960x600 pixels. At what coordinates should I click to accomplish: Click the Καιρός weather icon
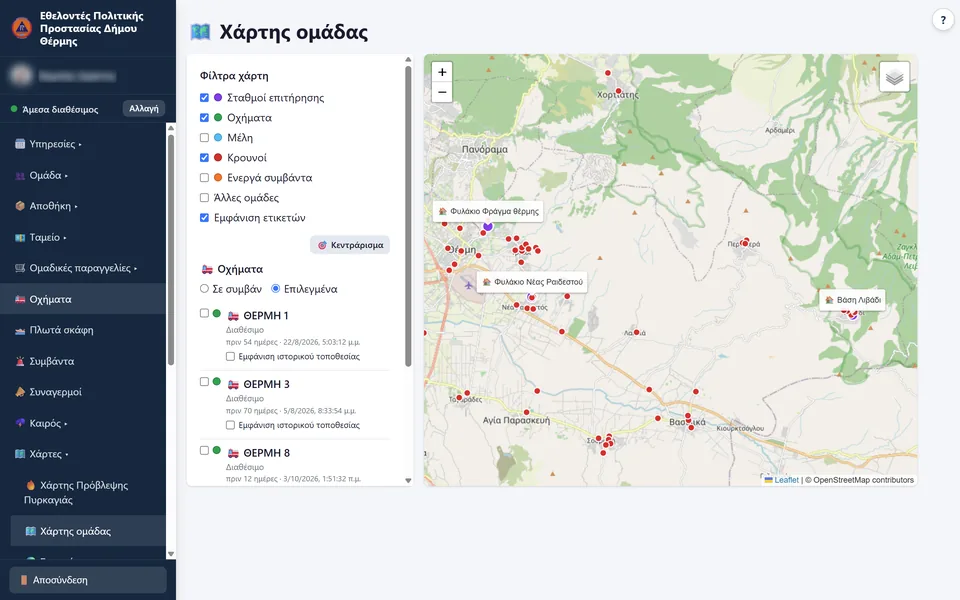(20, 423)
